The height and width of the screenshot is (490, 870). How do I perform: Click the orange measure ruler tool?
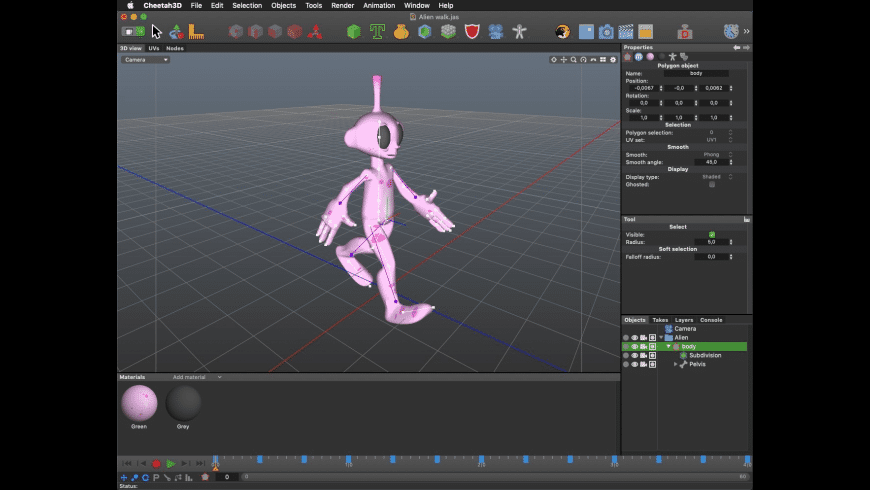[x=196, y=31]
